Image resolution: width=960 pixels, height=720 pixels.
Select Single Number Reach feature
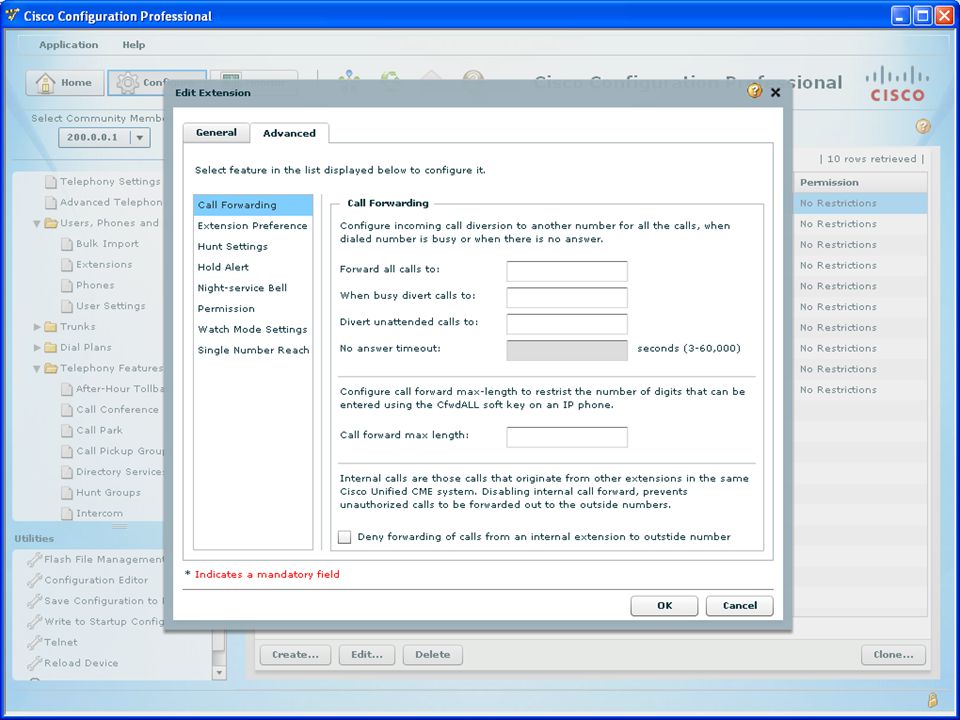[253, 351]
